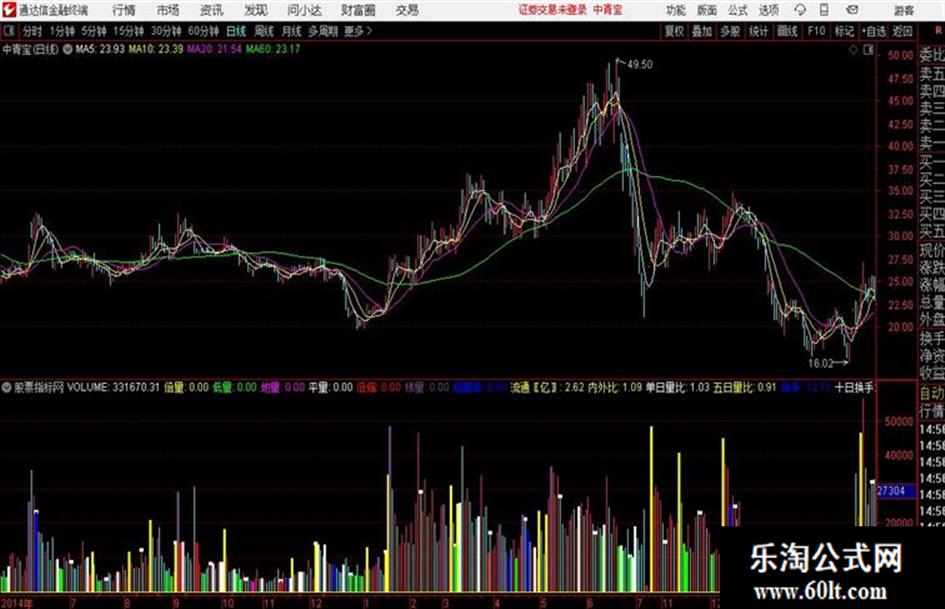
Task: Click the 统计 statistics button
Action: click(758, 31)
